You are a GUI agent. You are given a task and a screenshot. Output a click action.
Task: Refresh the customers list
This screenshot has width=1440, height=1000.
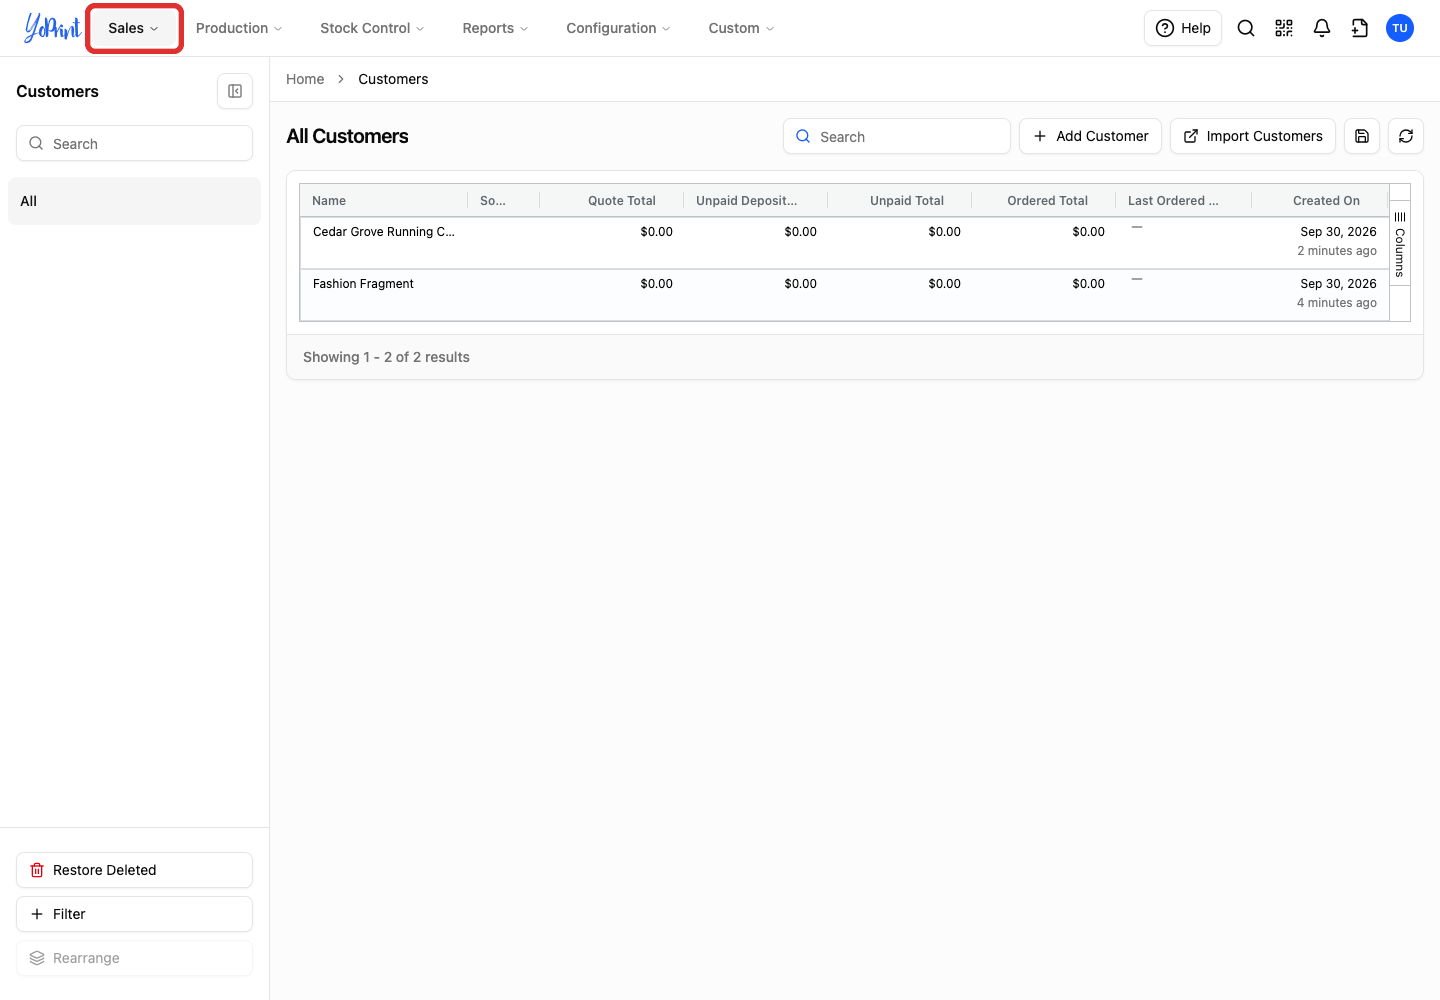coord(1406,136)
